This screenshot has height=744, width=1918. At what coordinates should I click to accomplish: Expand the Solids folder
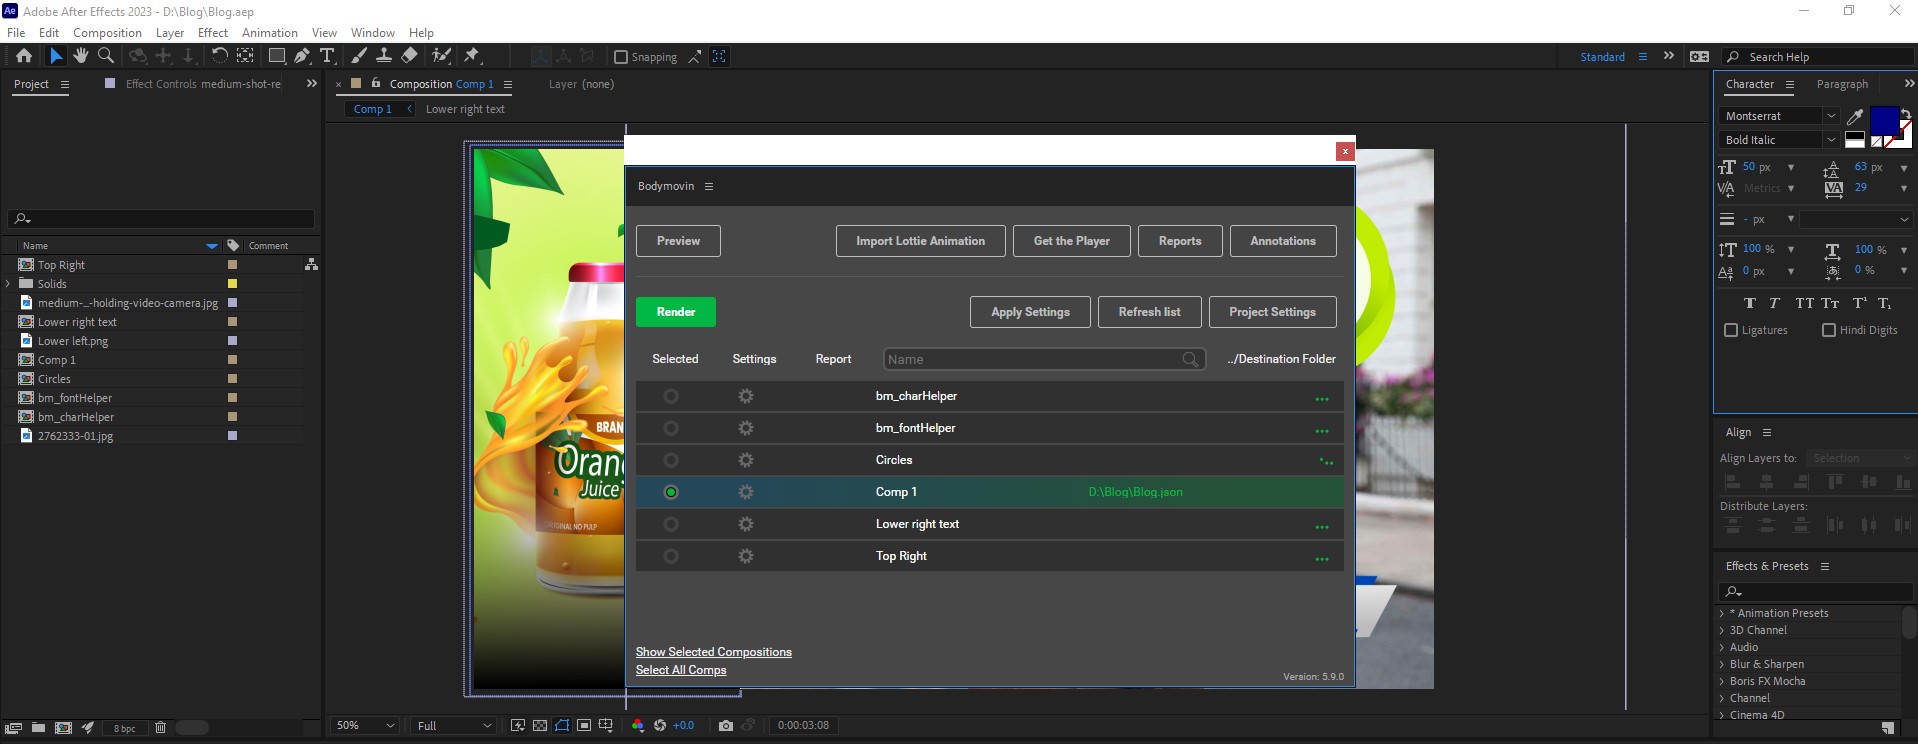tap(8, 284)
